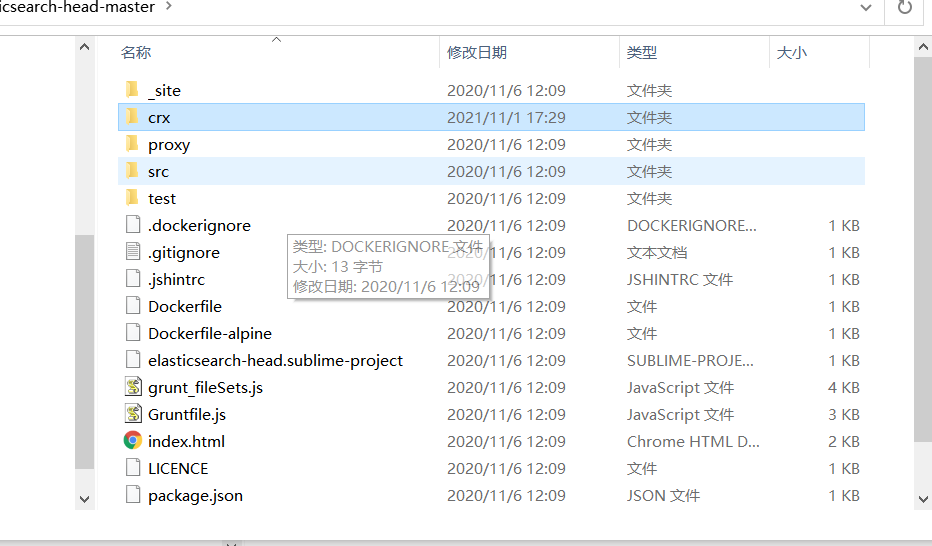This screenshot has height=546, width=932.
Task: Click the package.json file icon
Action: [133, 494]
